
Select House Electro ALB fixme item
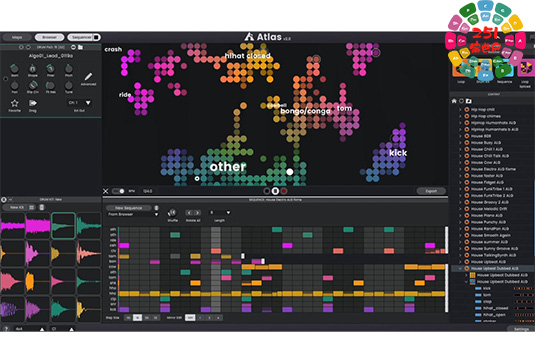point(493,169)
